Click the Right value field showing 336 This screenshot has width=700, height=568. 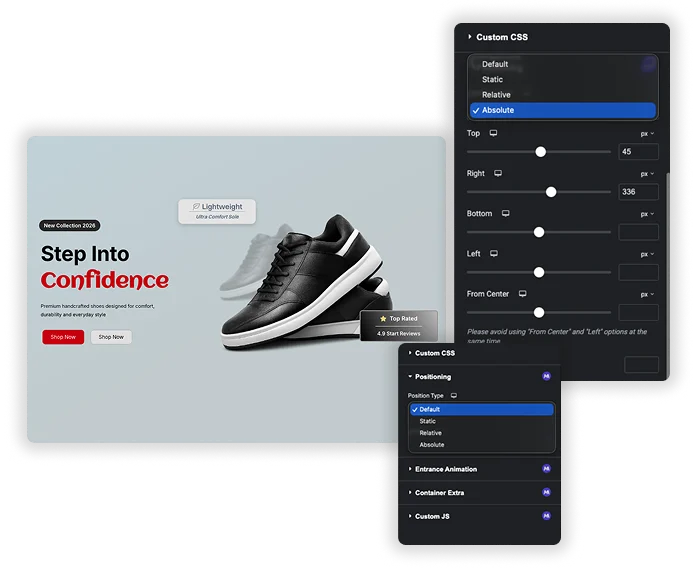[638, 192]
